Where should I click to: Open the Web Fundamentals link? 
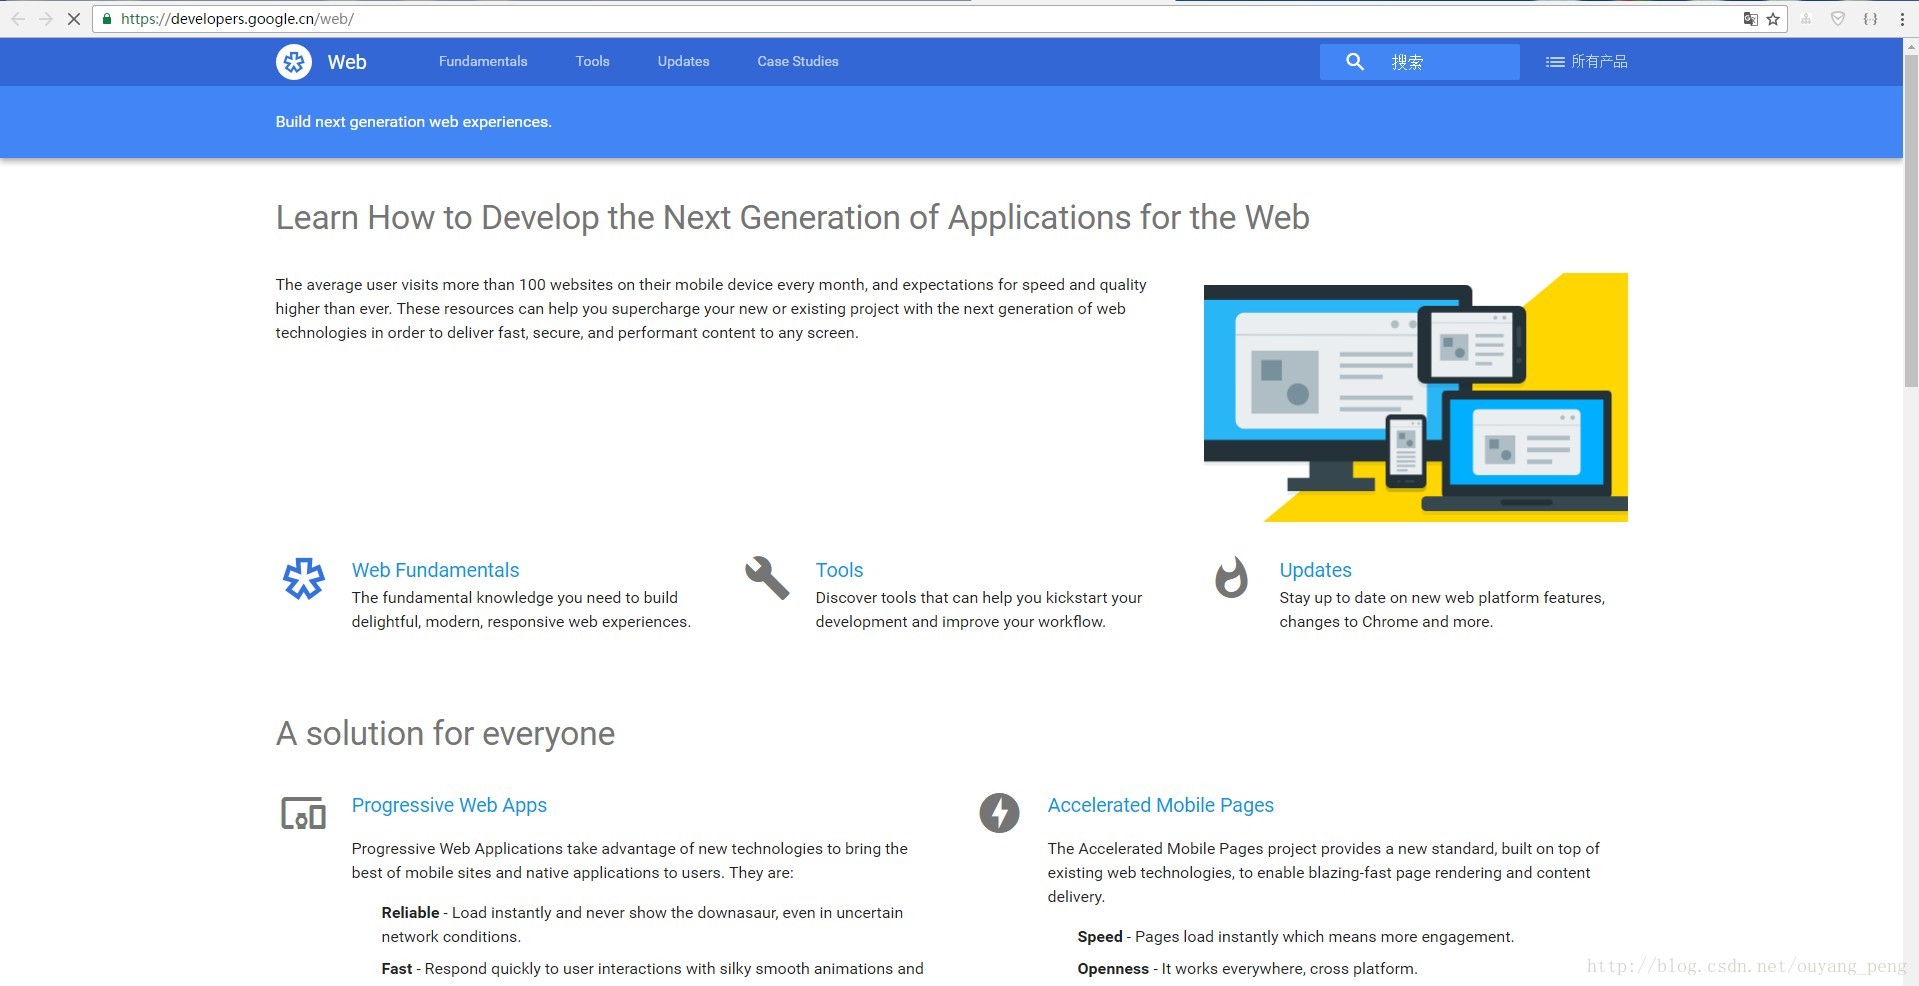(435, 570)
